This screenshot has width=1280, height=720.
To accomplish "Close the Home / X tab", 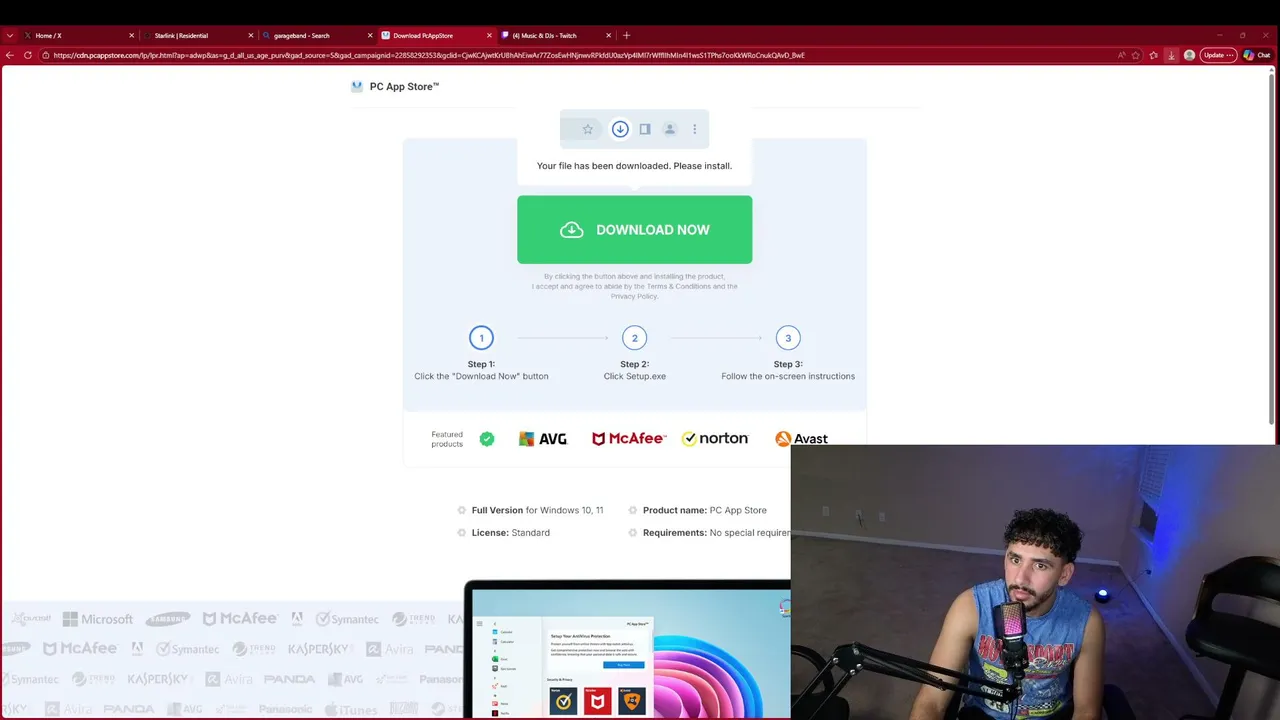I will click(131, 36).
